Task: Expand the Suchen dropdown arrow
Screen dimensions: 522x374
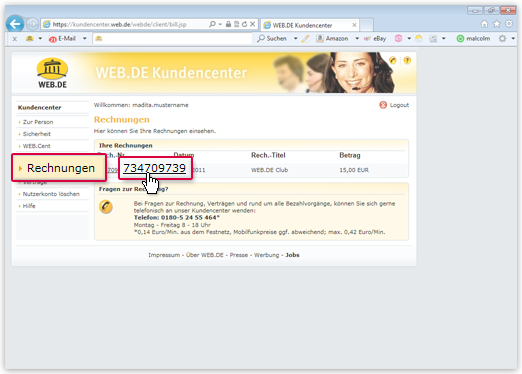Action: tap(295, 38)
